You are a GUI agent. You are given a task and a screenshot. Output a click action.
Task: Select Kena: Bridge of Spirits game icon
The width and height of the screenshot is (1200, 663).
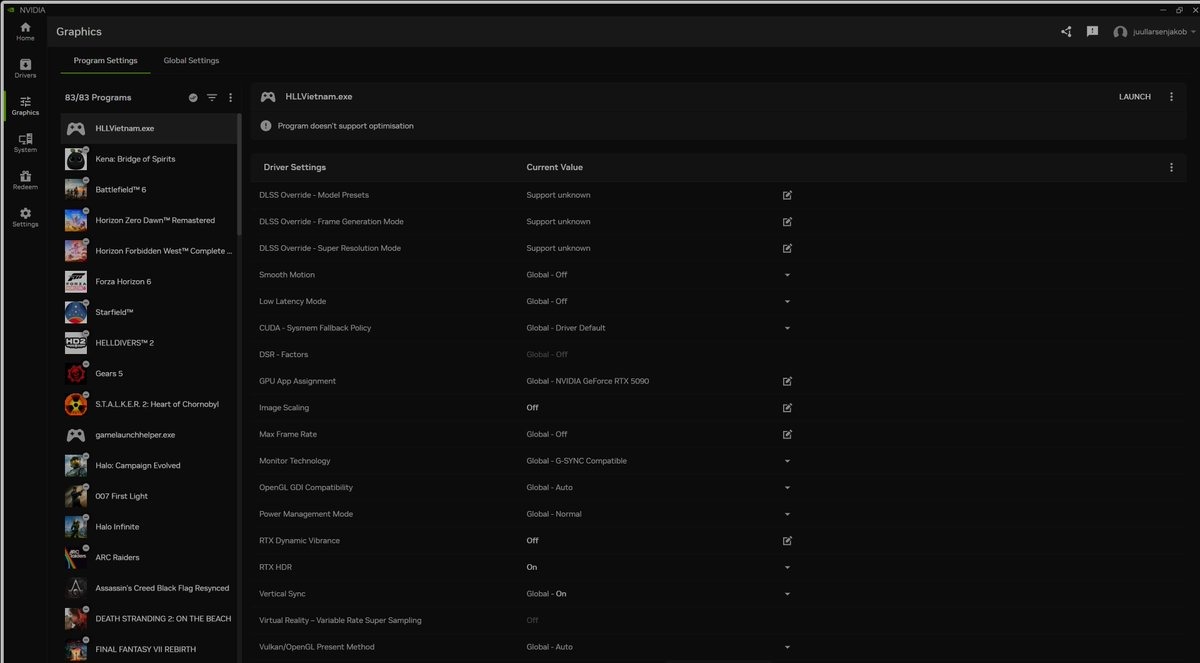76,159
